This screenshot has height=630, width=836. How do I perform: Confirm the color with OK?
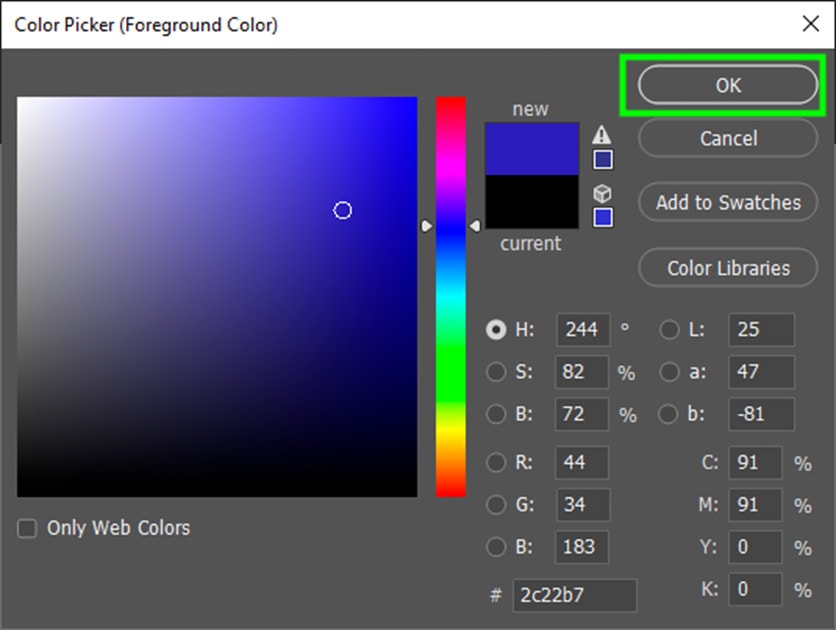pos(727,85)
